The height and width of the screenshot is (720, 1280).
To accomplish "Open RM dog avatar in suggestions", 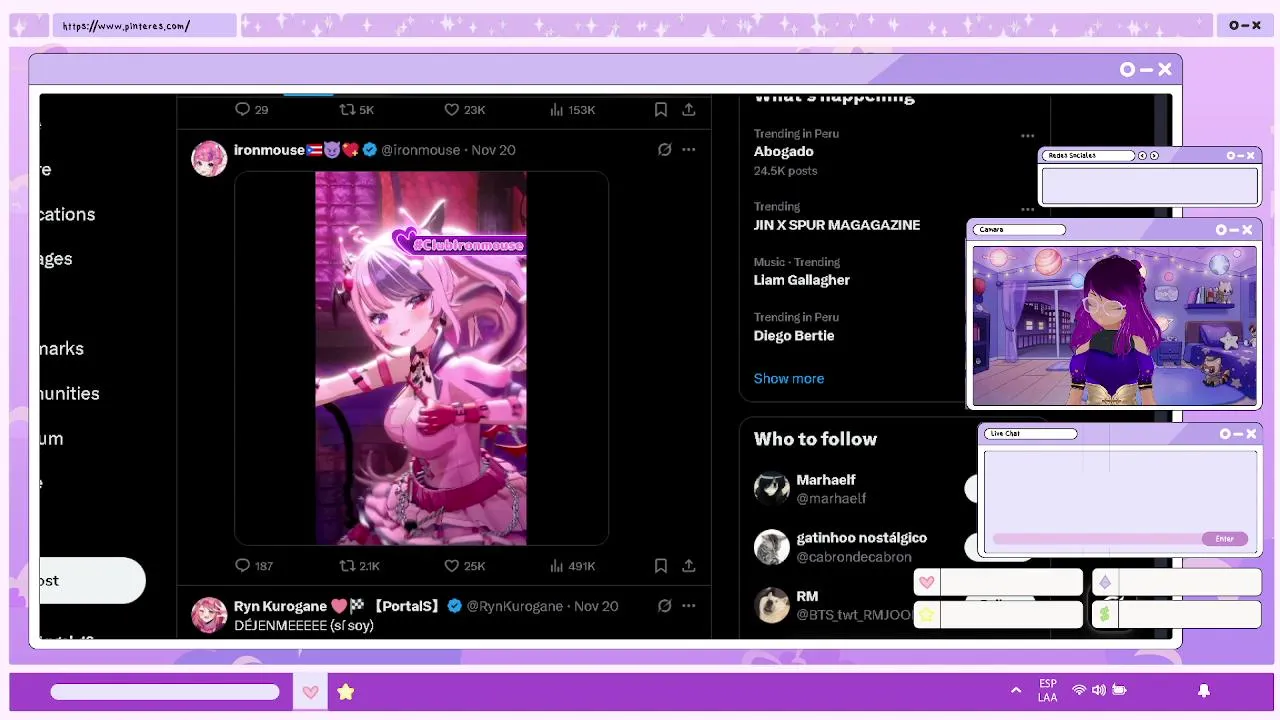I will (x=771, y=604).
